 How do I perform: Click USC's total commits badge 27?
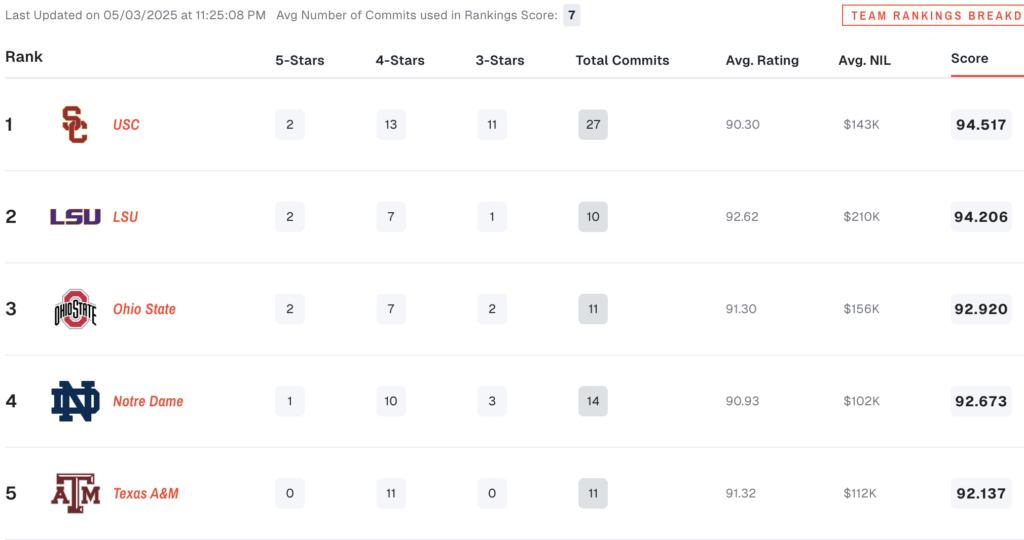click(593, 125)
